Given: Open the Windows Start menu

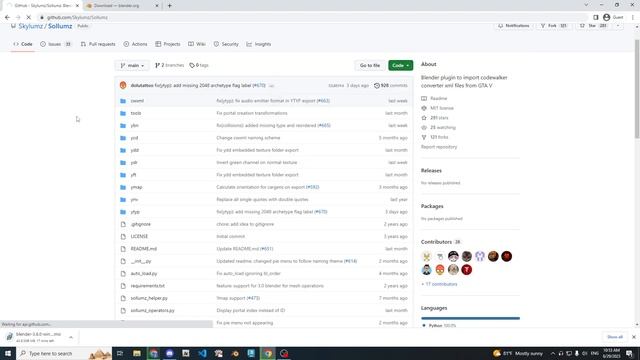Looking at the screenshot, I should 8,353.
